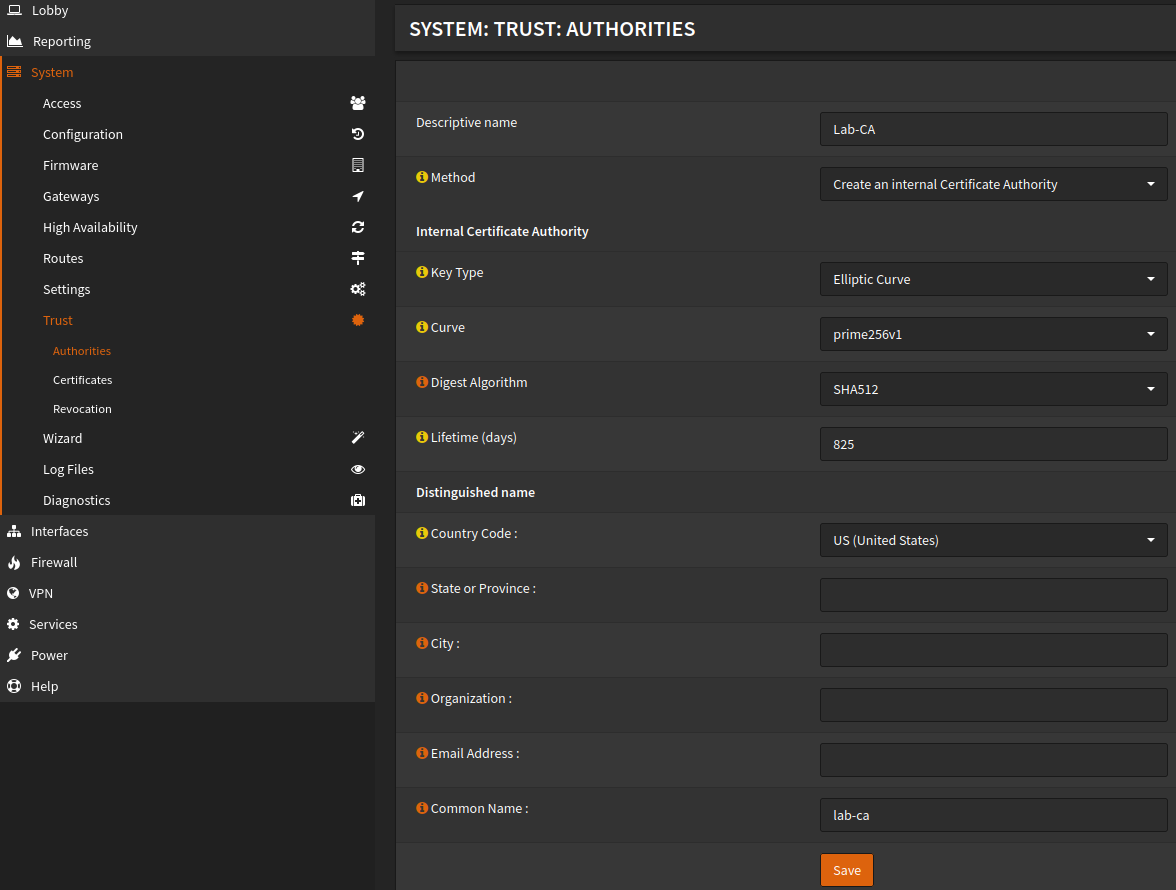Screen dimensions: 1176x890
Task: Click the Access users icon in sidebar
Action: click(x=358, y=103)
